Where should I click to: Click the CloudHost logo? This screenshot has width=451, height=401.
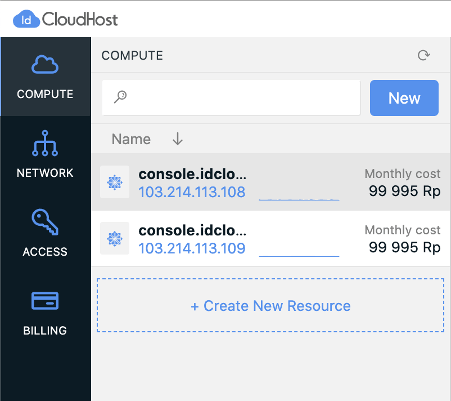click(65, 19)
